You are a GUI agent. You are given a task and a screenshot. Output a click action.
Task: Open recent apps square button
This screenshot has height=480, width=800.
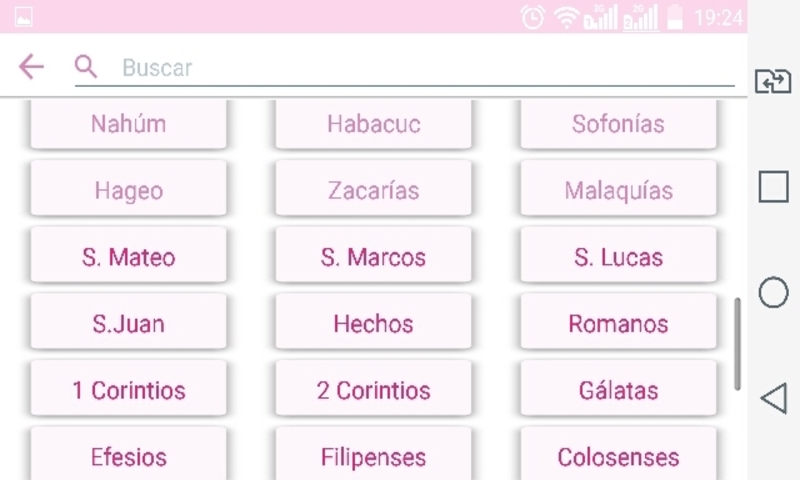point(773,187)
